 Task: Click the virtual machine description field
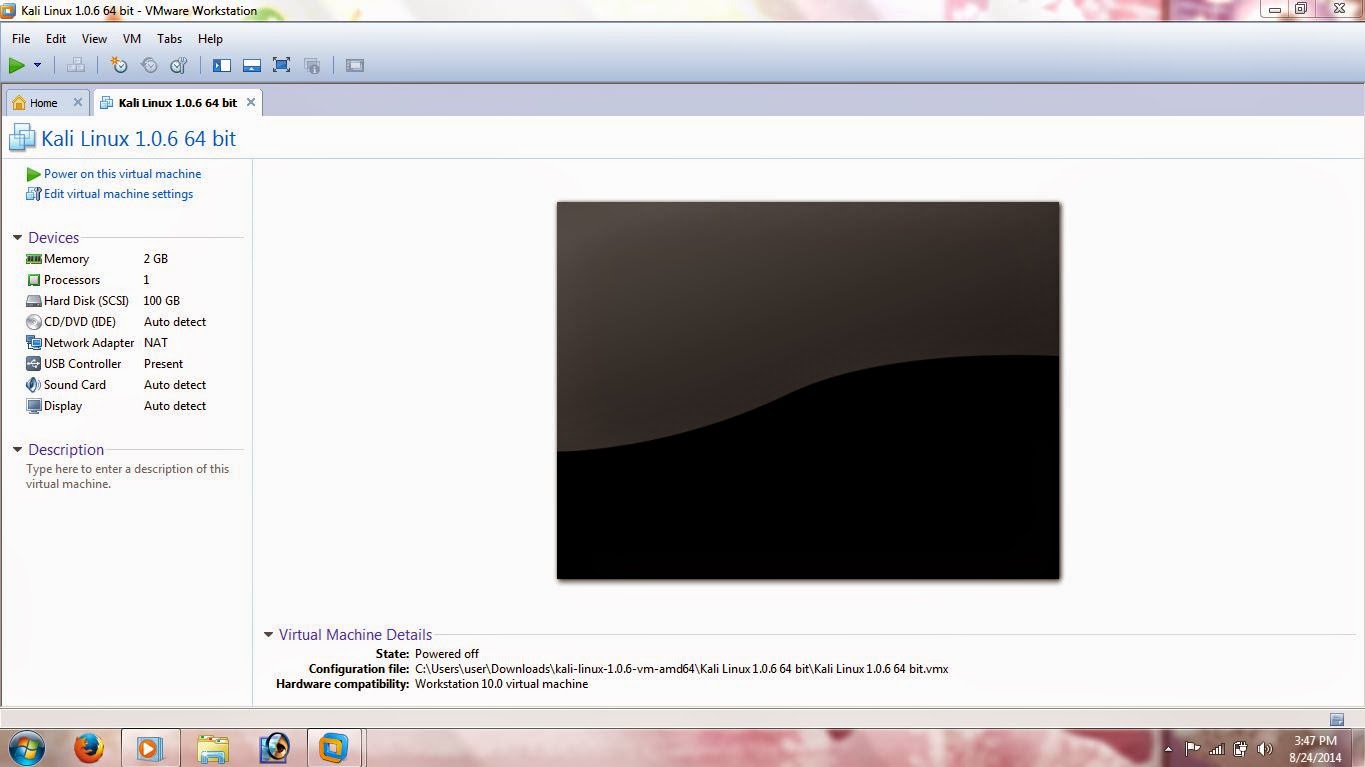point(127,475)
